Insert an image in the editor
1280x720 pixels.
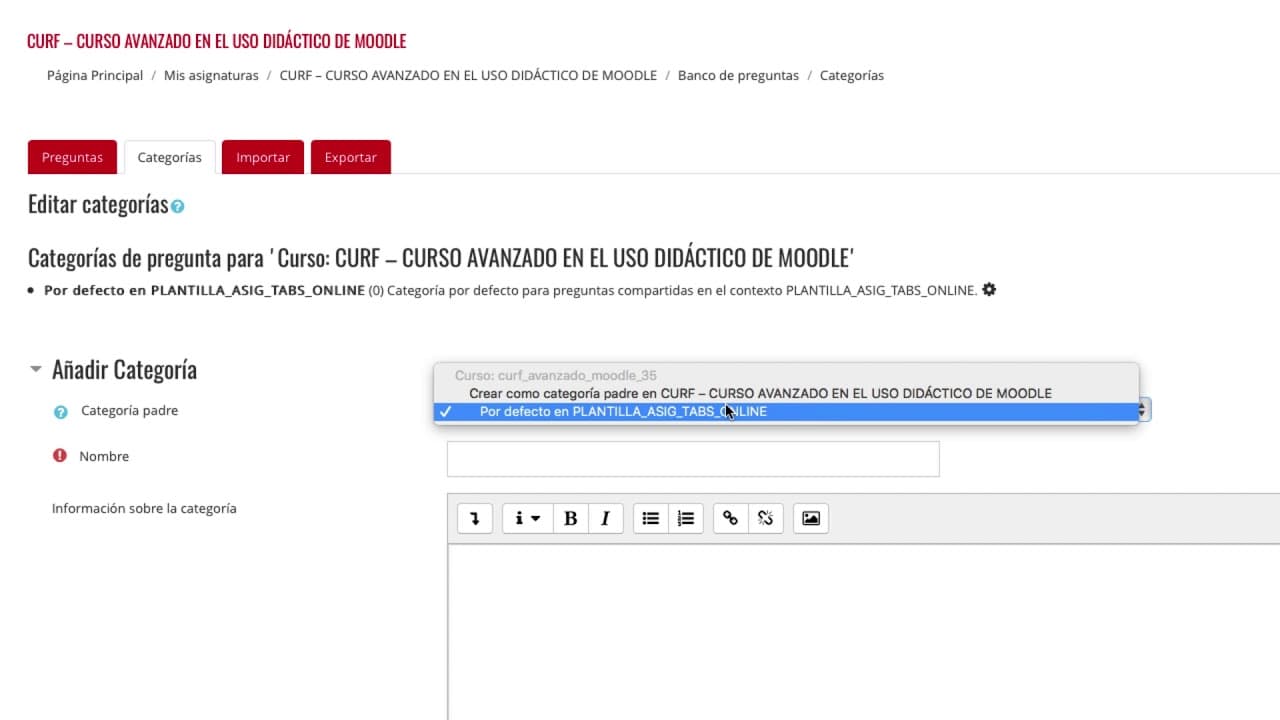pyautogui.click(x=811, y=518)
